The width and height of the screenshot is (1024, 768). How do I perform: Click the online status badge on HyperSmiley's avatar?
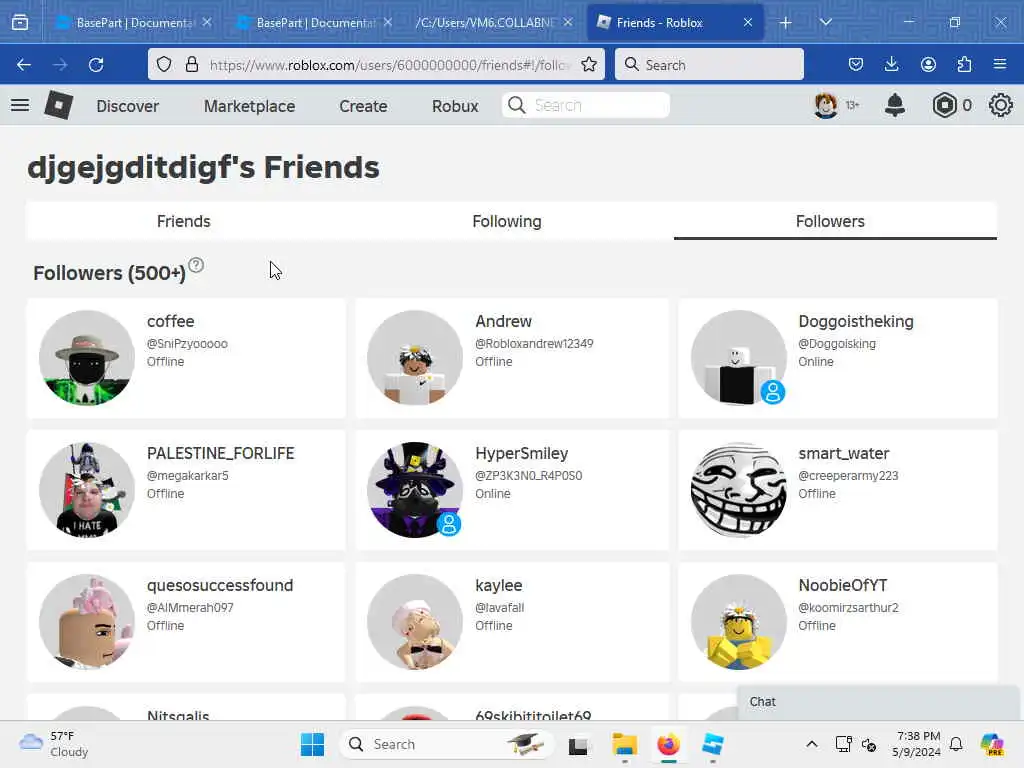(x=449, y=524)
